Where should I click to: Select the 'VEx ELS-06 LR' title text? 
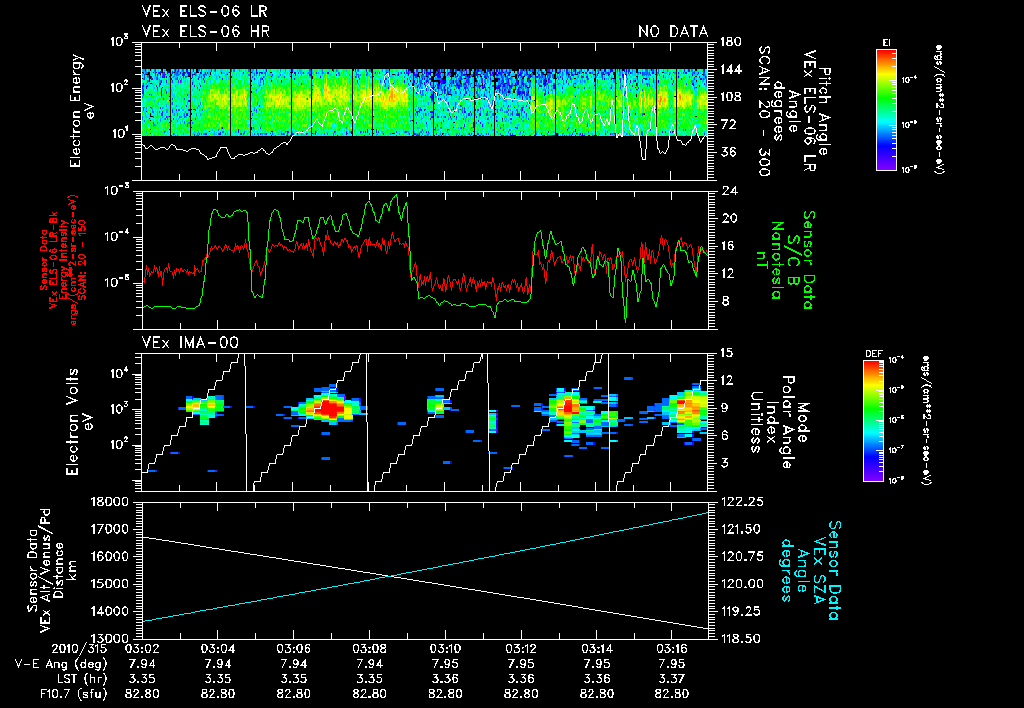pos(204,11)
